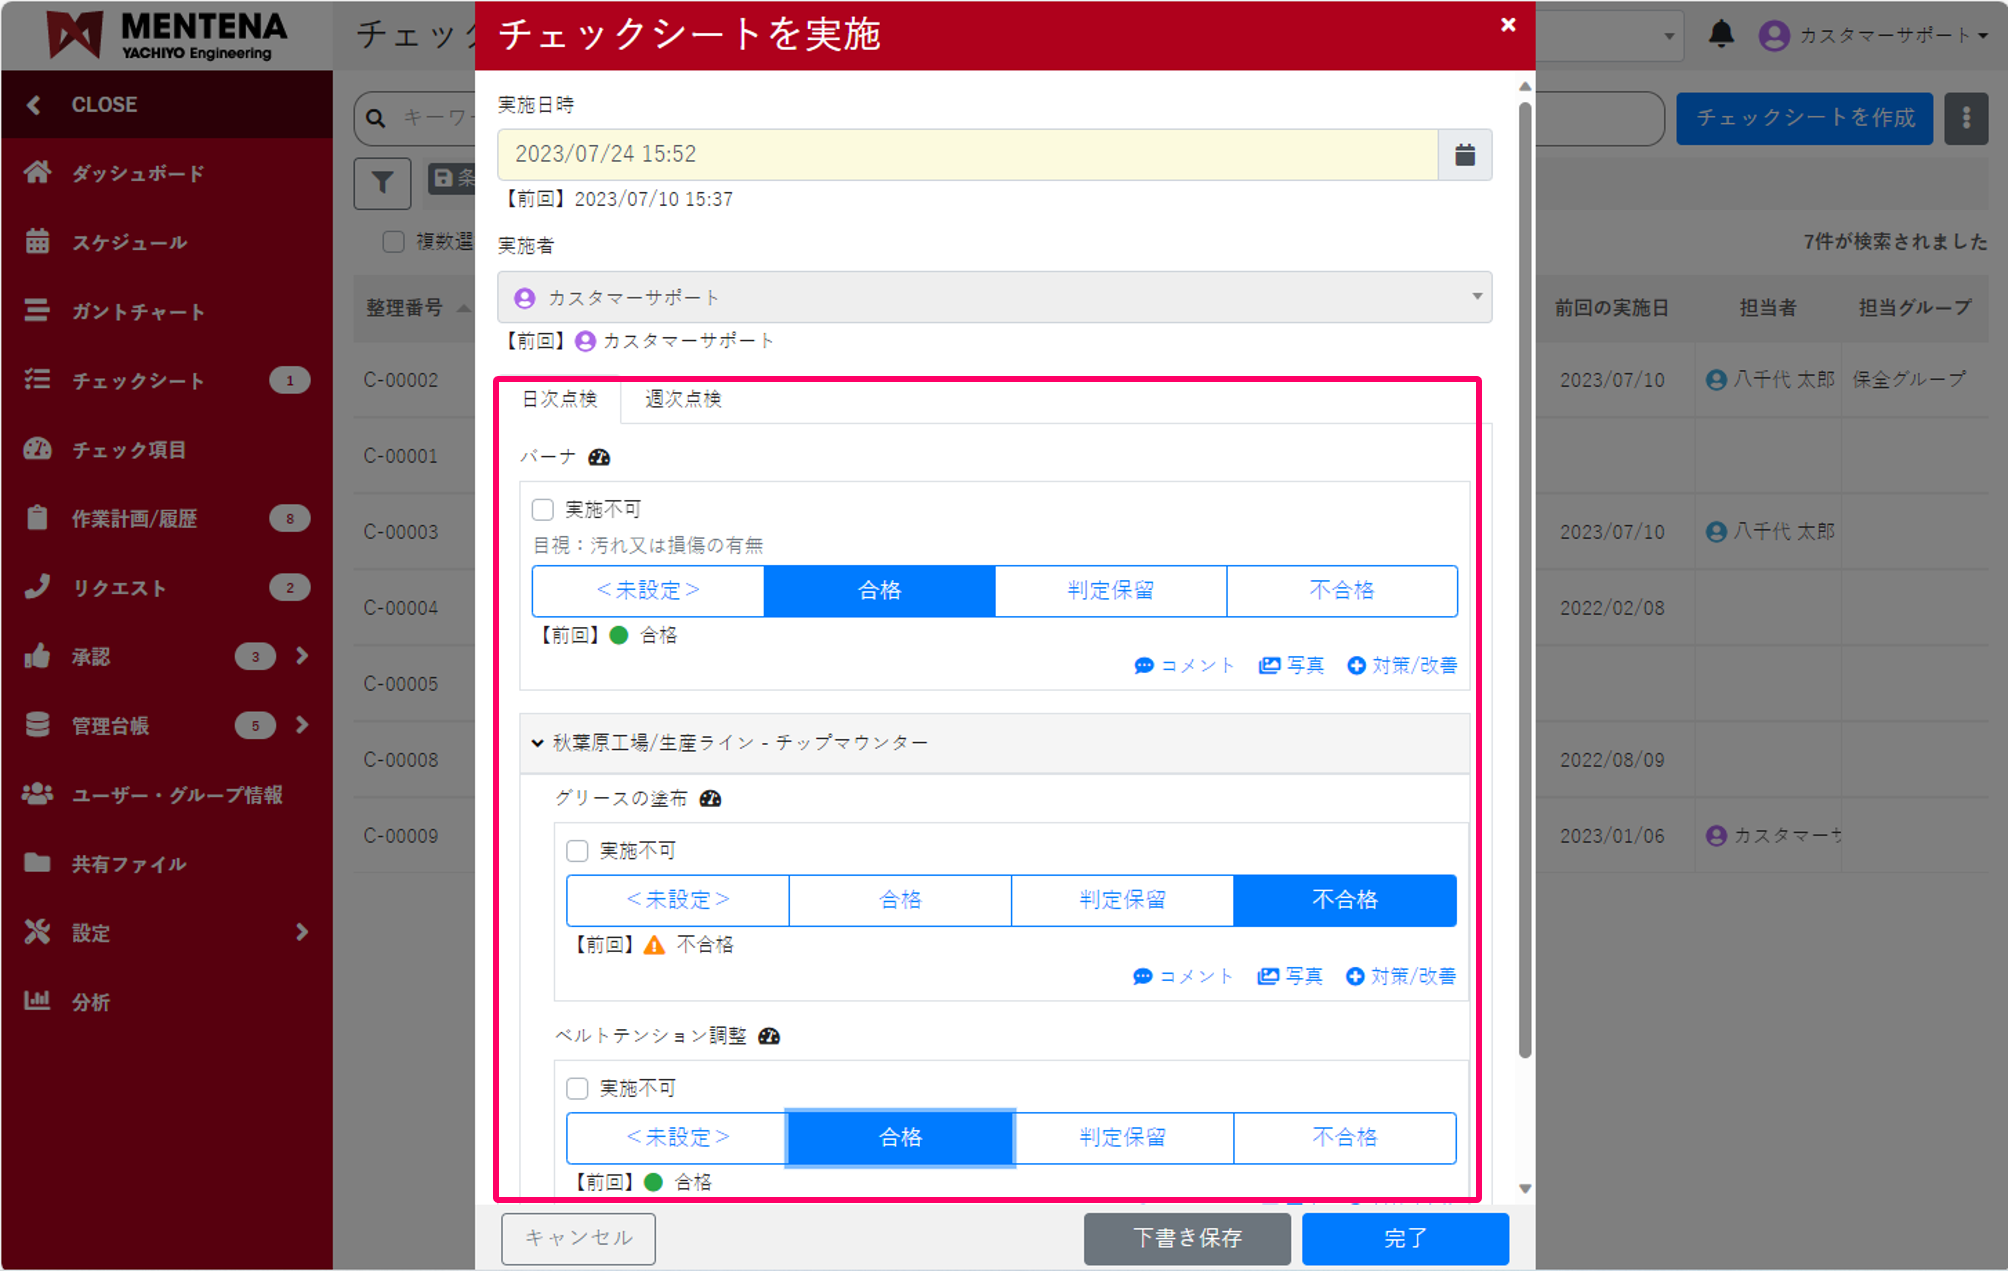Open the 分析 sidebar item

click(x=90, y=1001)
